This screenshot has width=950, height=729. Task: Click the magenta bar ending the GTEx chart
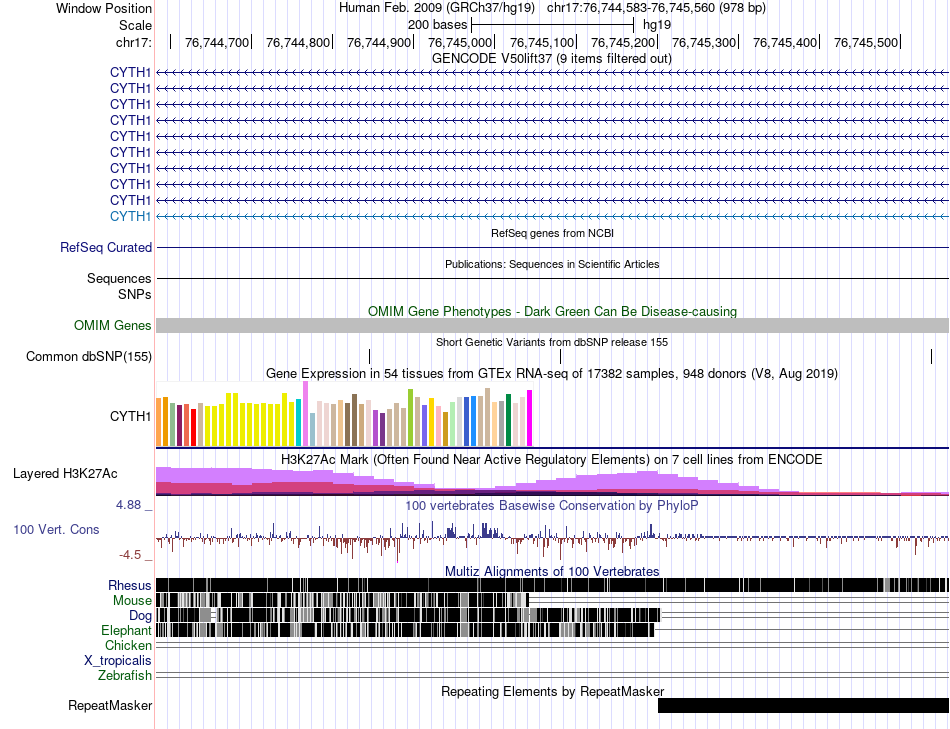pyautogui.click(x=530, y=418)
